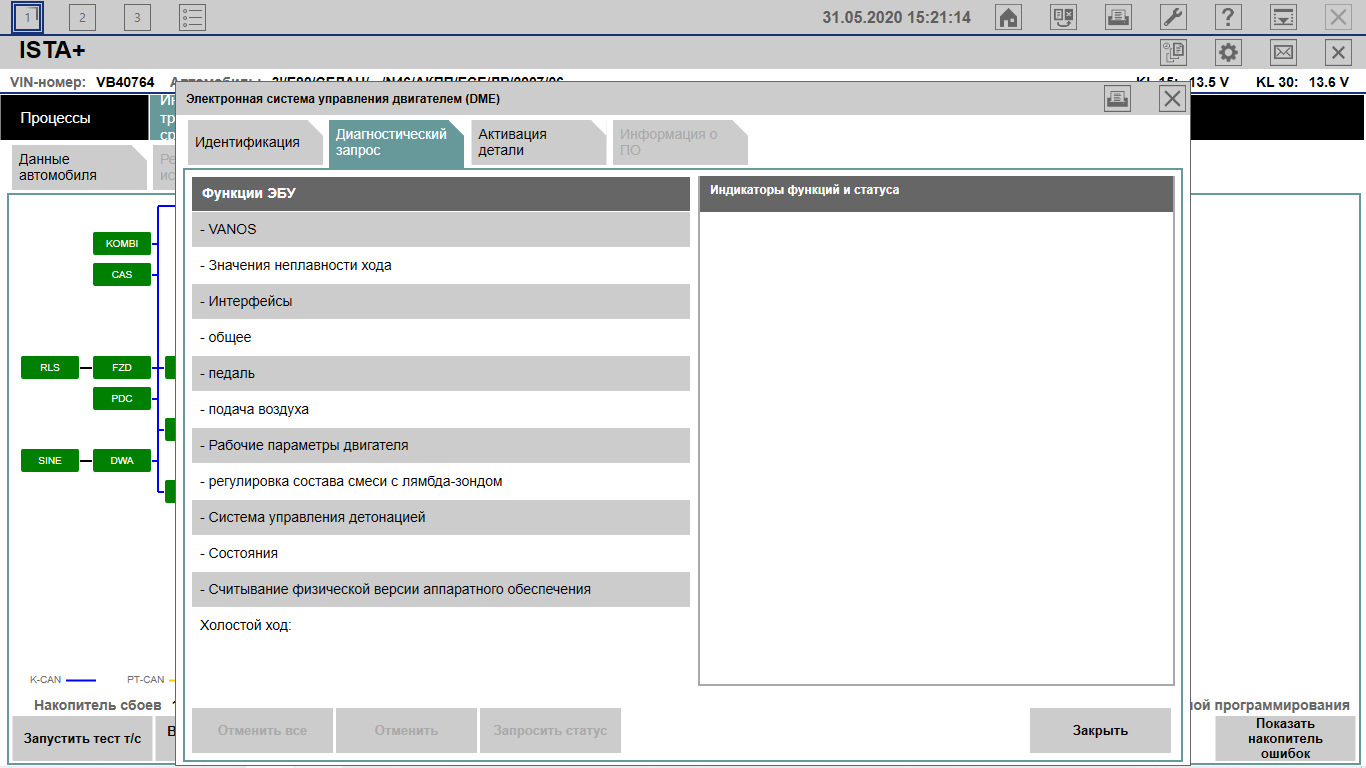This screenshot has height=768, width=1366.
Task: Click the Отменить button
Action: (406, 730)
